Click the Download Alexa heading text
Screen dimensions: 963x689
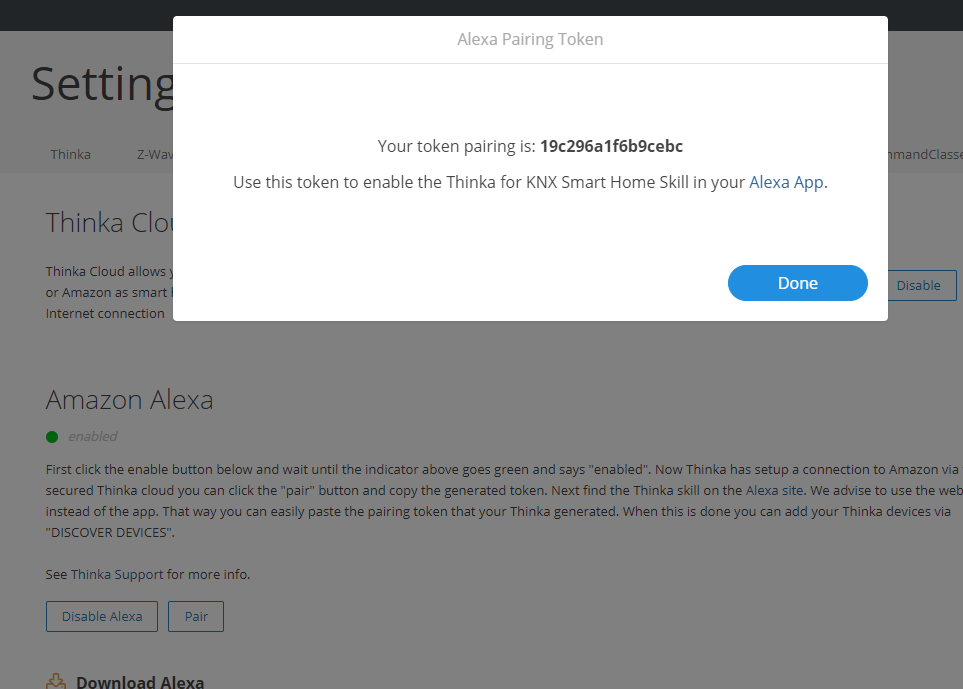click(x=140, y=682)
